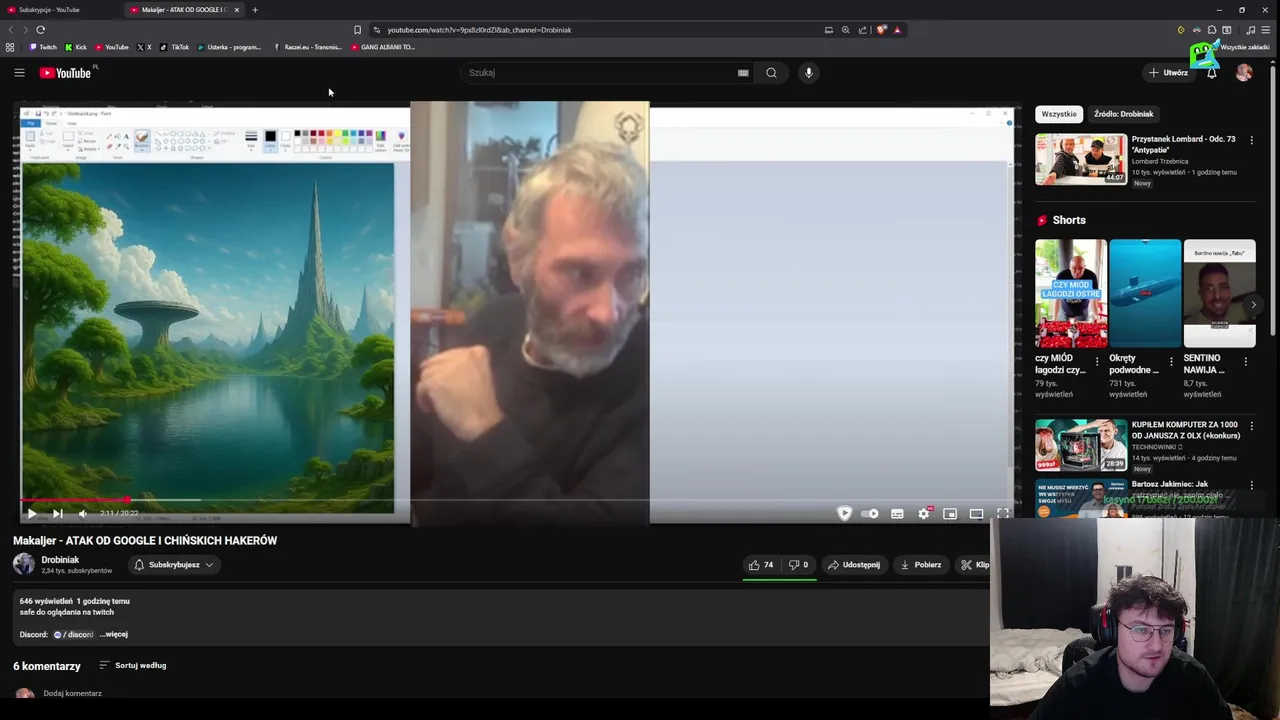Close the Makaljer browser tab
Image resolution: width=1280 pixels, height=720 pixels.
coord(237,10)
